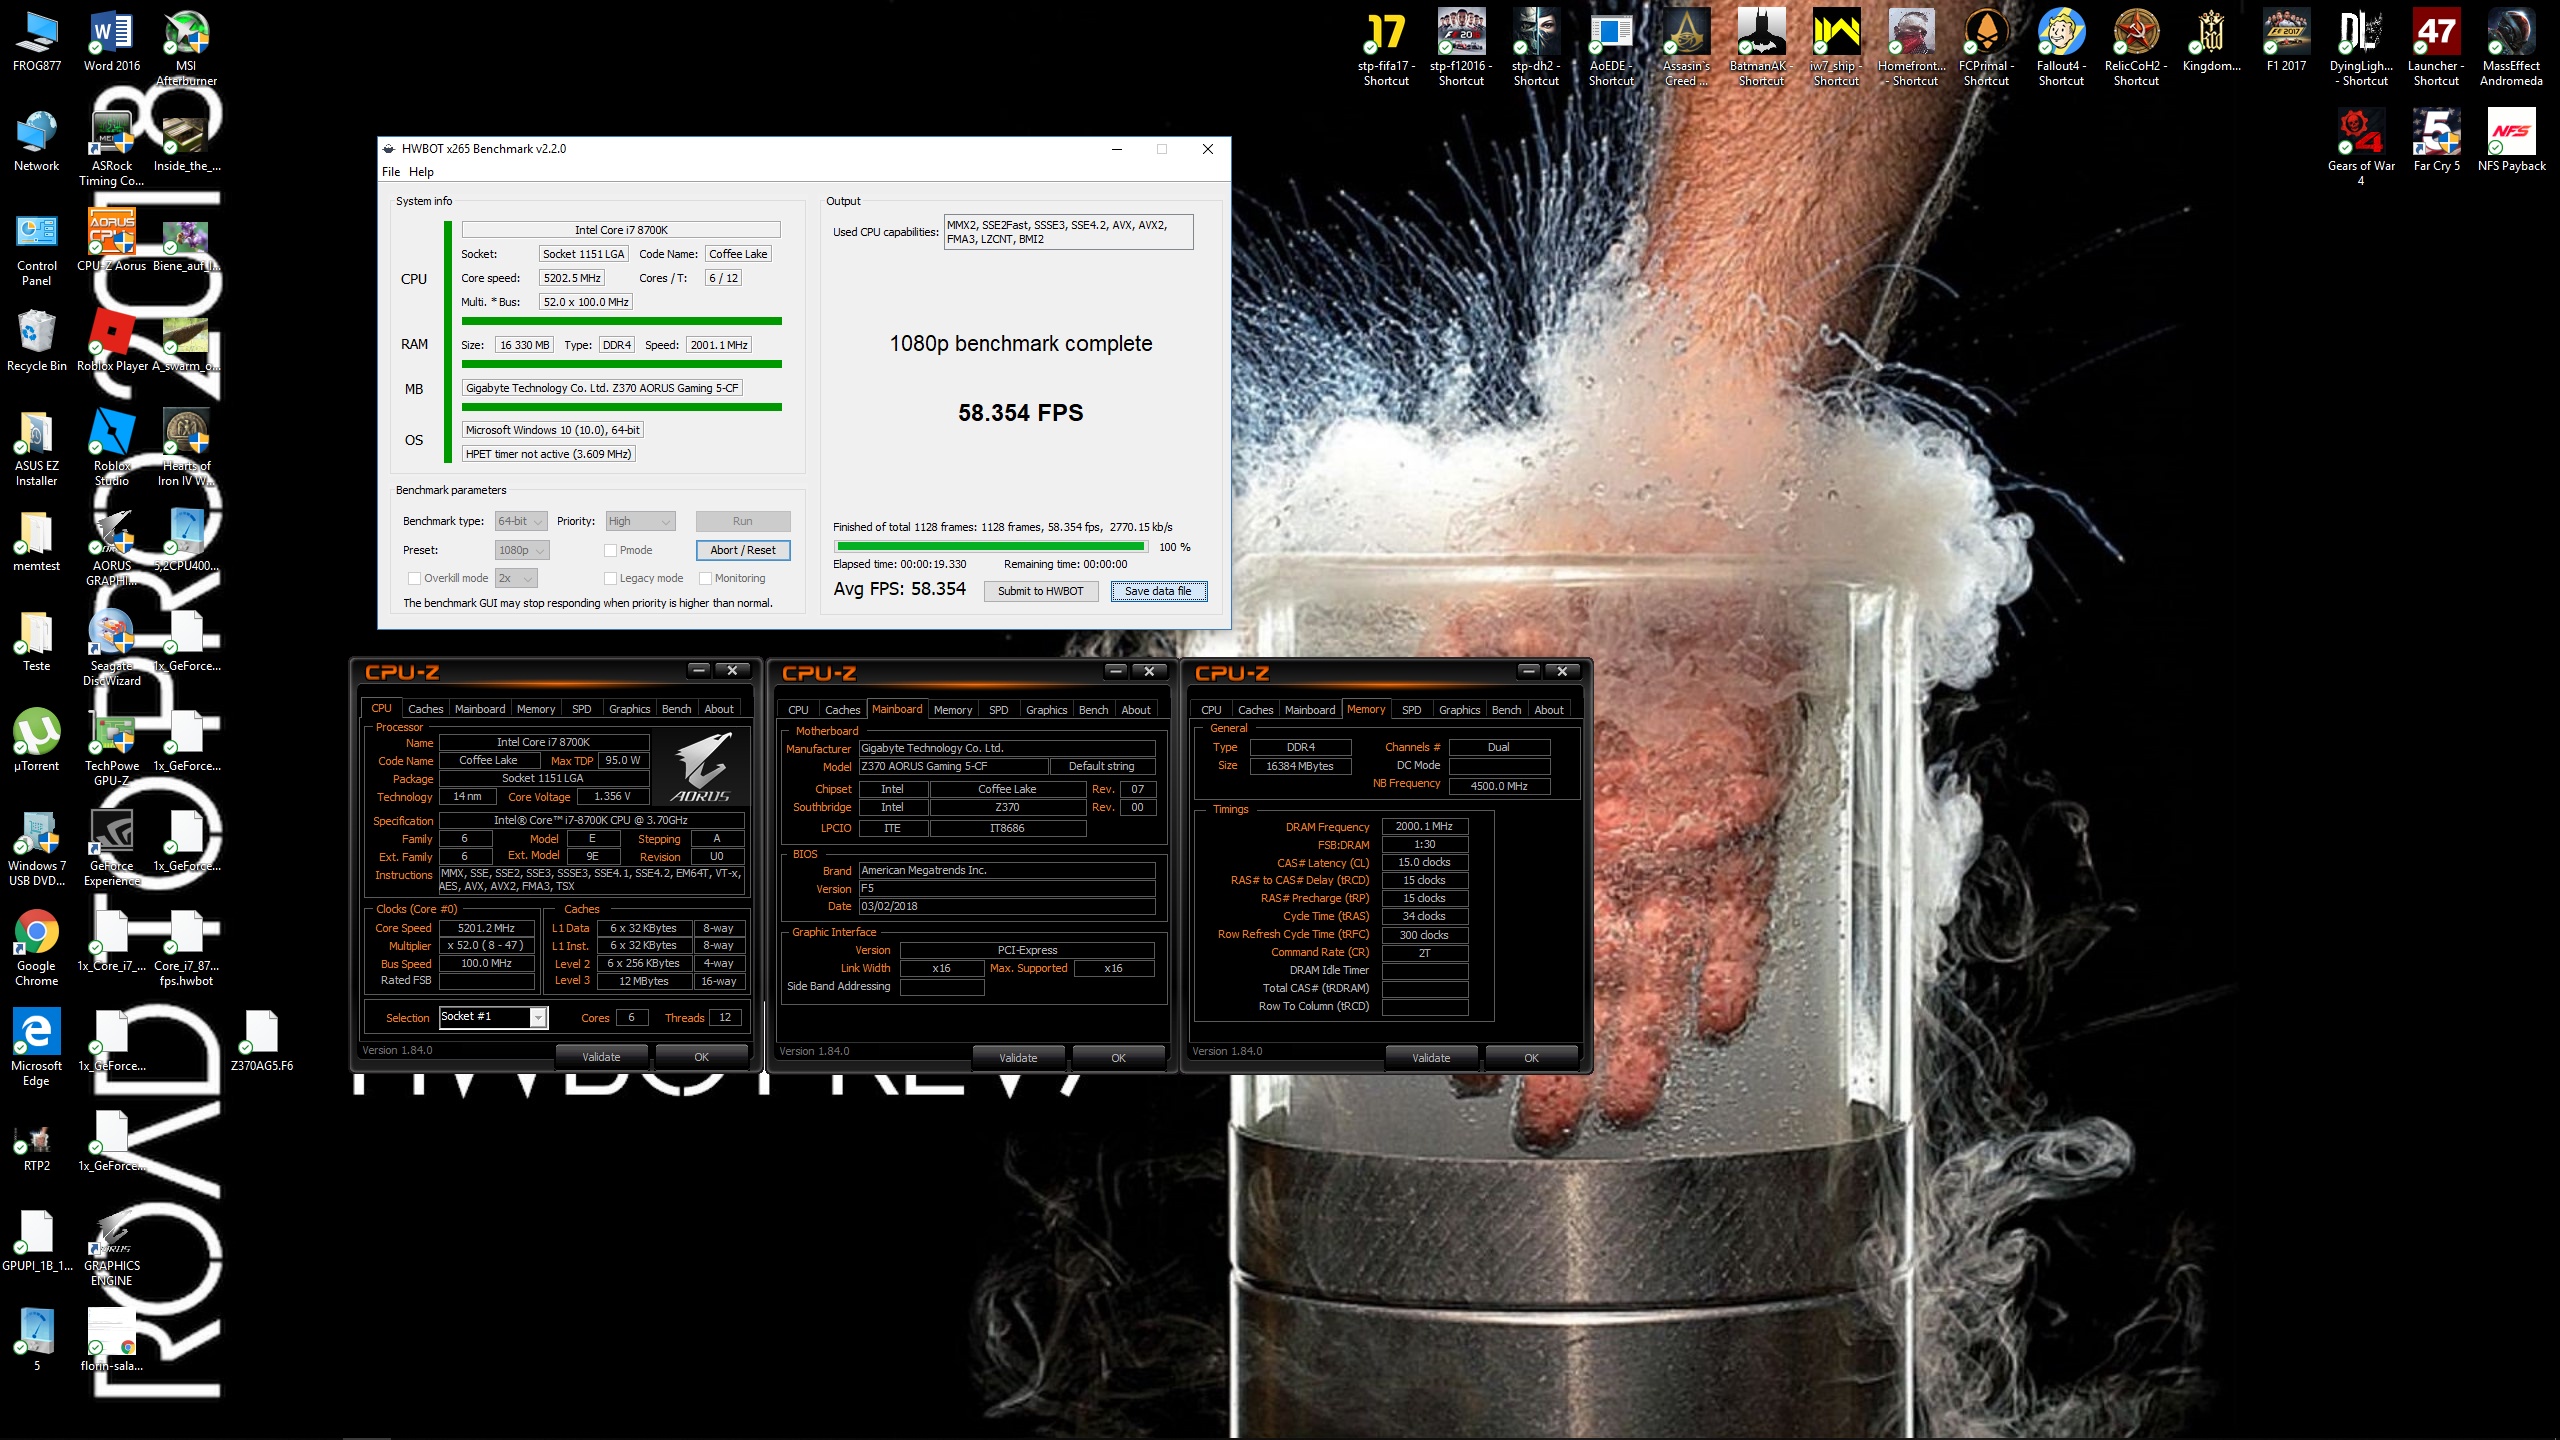Click Validate in left CPU-Z window

click(601, 1057)
